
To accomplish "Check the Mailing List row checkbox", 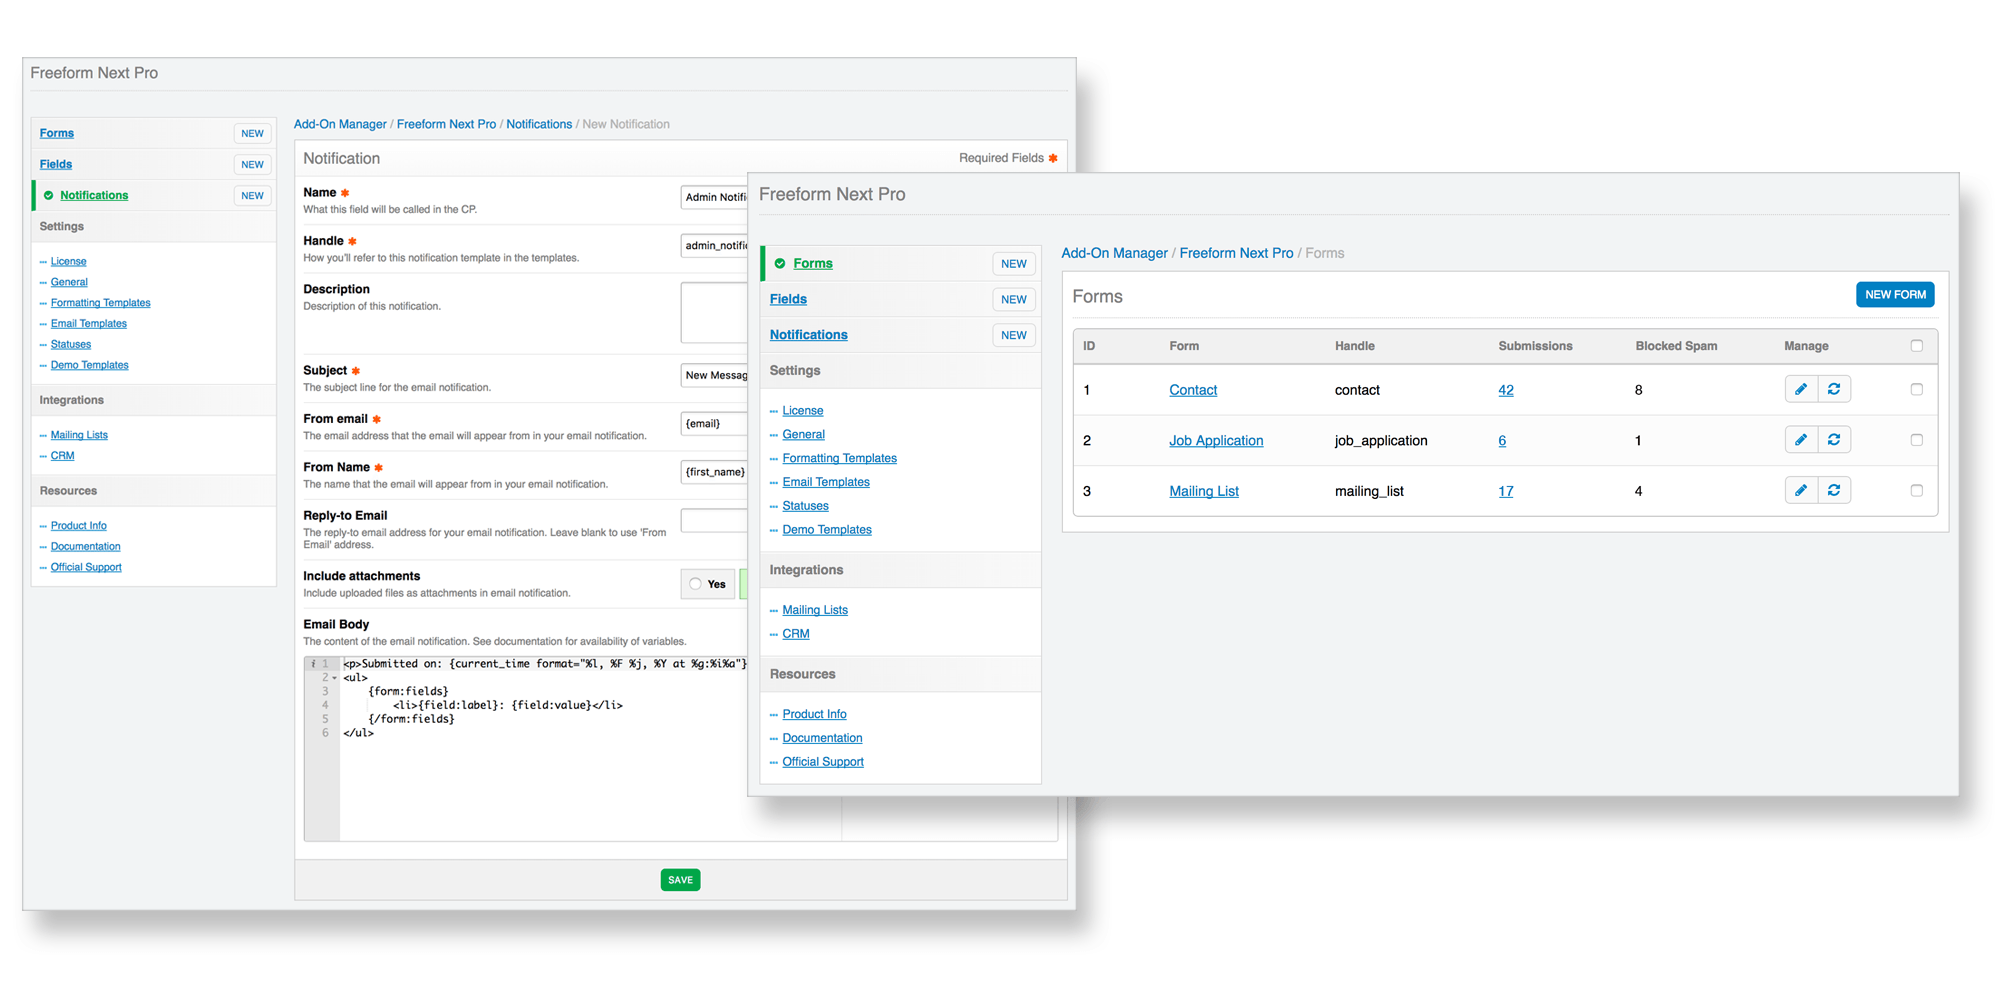I will 1916,491.
